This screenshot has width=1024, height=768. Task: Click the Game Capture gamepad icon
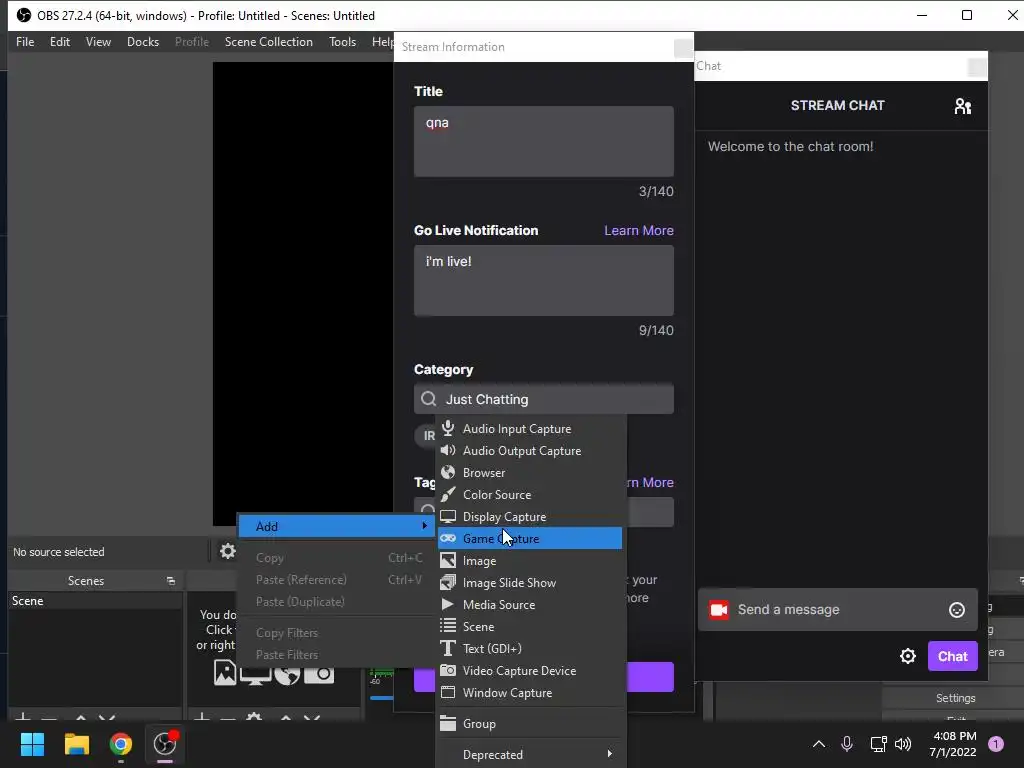tap(448, 538)
